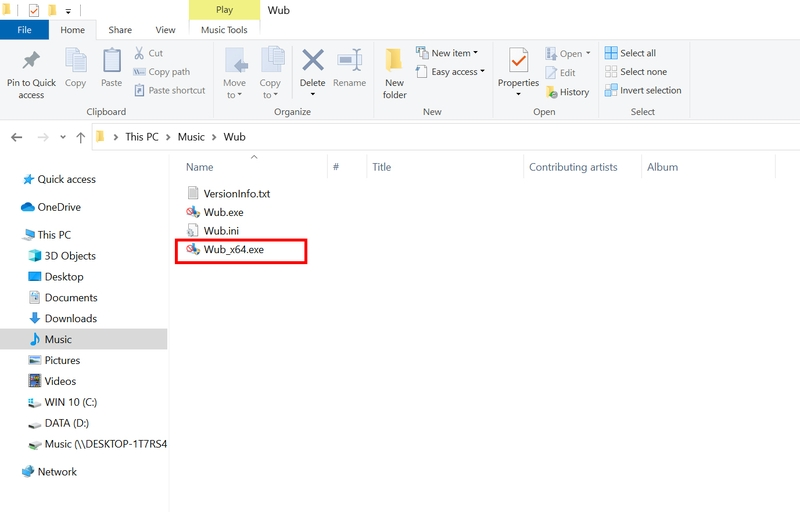Sort by the Title column header
Screen dimensions: 800x512
382,167
